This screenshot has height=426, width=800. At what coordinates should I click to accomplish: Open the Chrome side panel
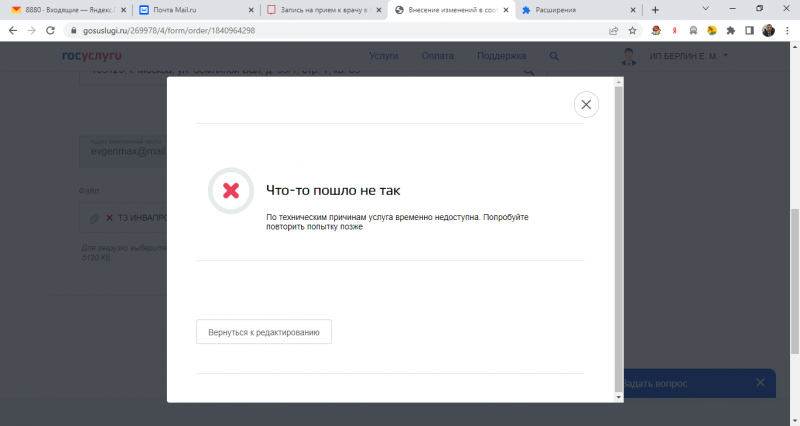749,30
